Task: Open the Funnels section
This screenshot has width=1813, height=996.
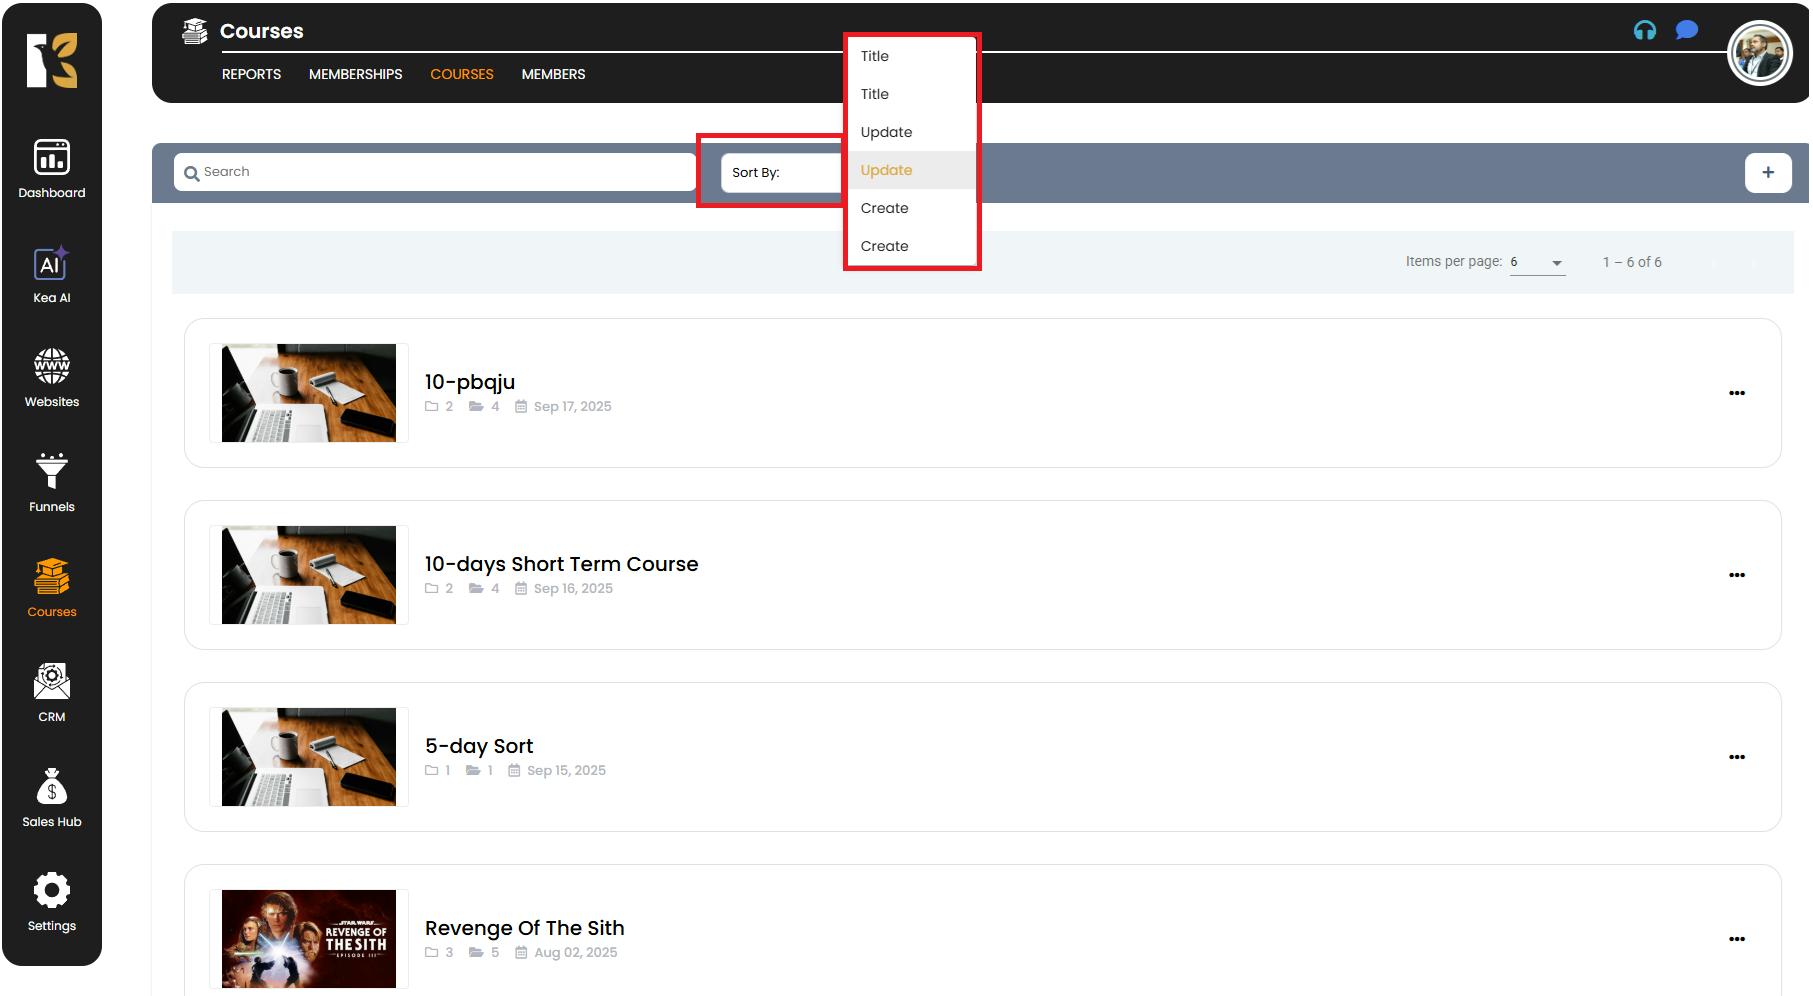Action: coord(52,483)
